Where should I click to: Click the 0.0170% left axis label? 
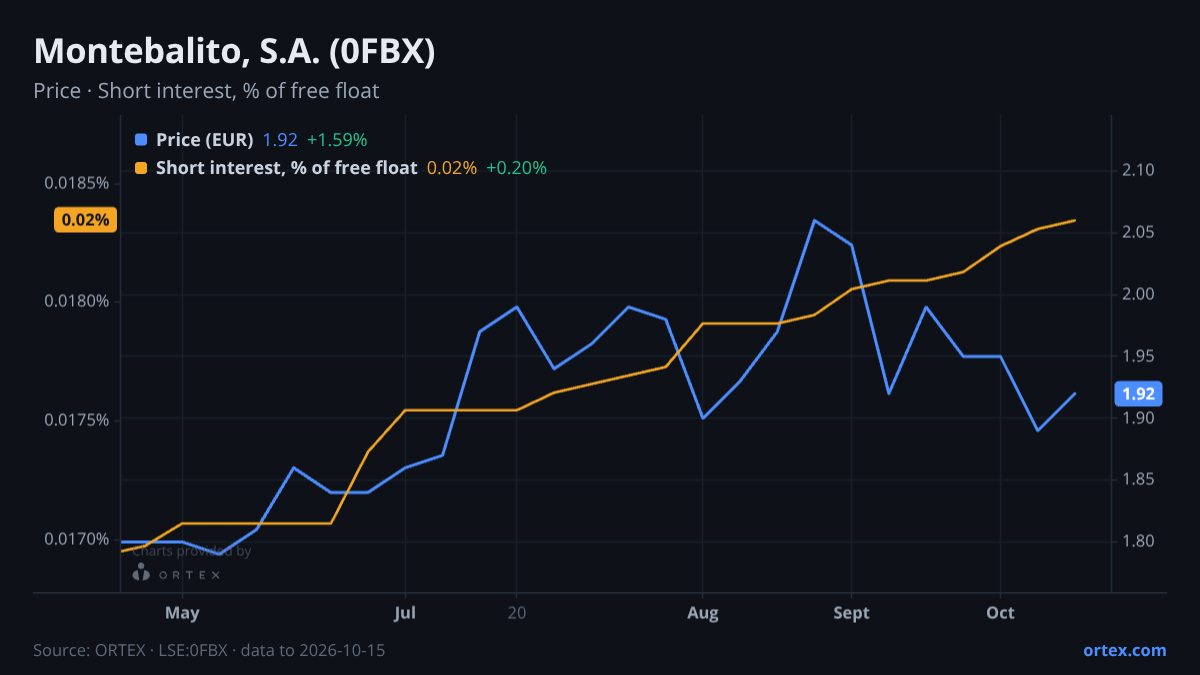pyautogui.click(x=76, y=539)
